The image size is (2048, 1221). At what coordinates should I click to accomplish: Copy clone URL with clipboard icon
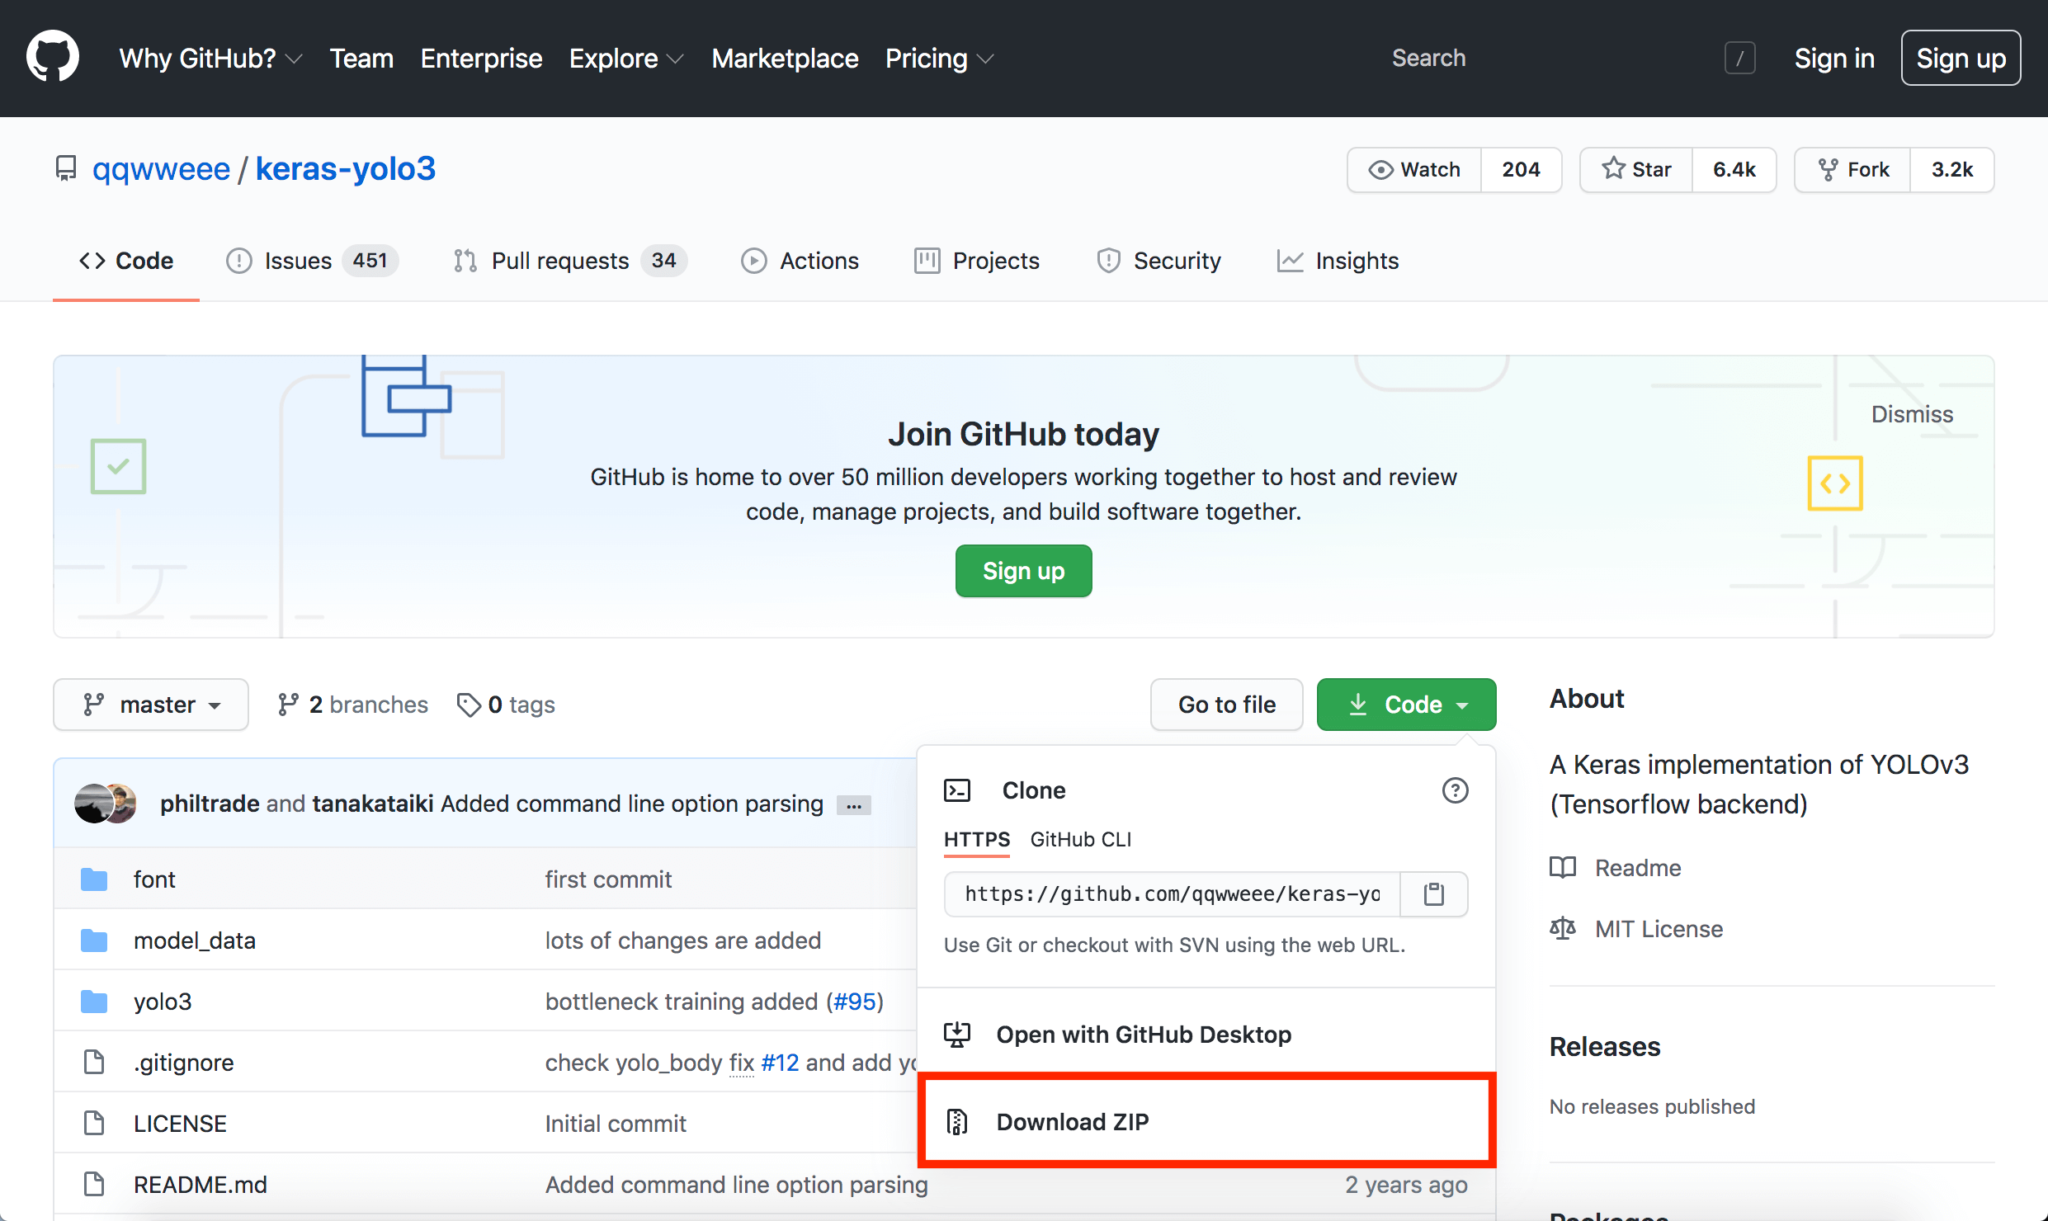coord(1433,893)
